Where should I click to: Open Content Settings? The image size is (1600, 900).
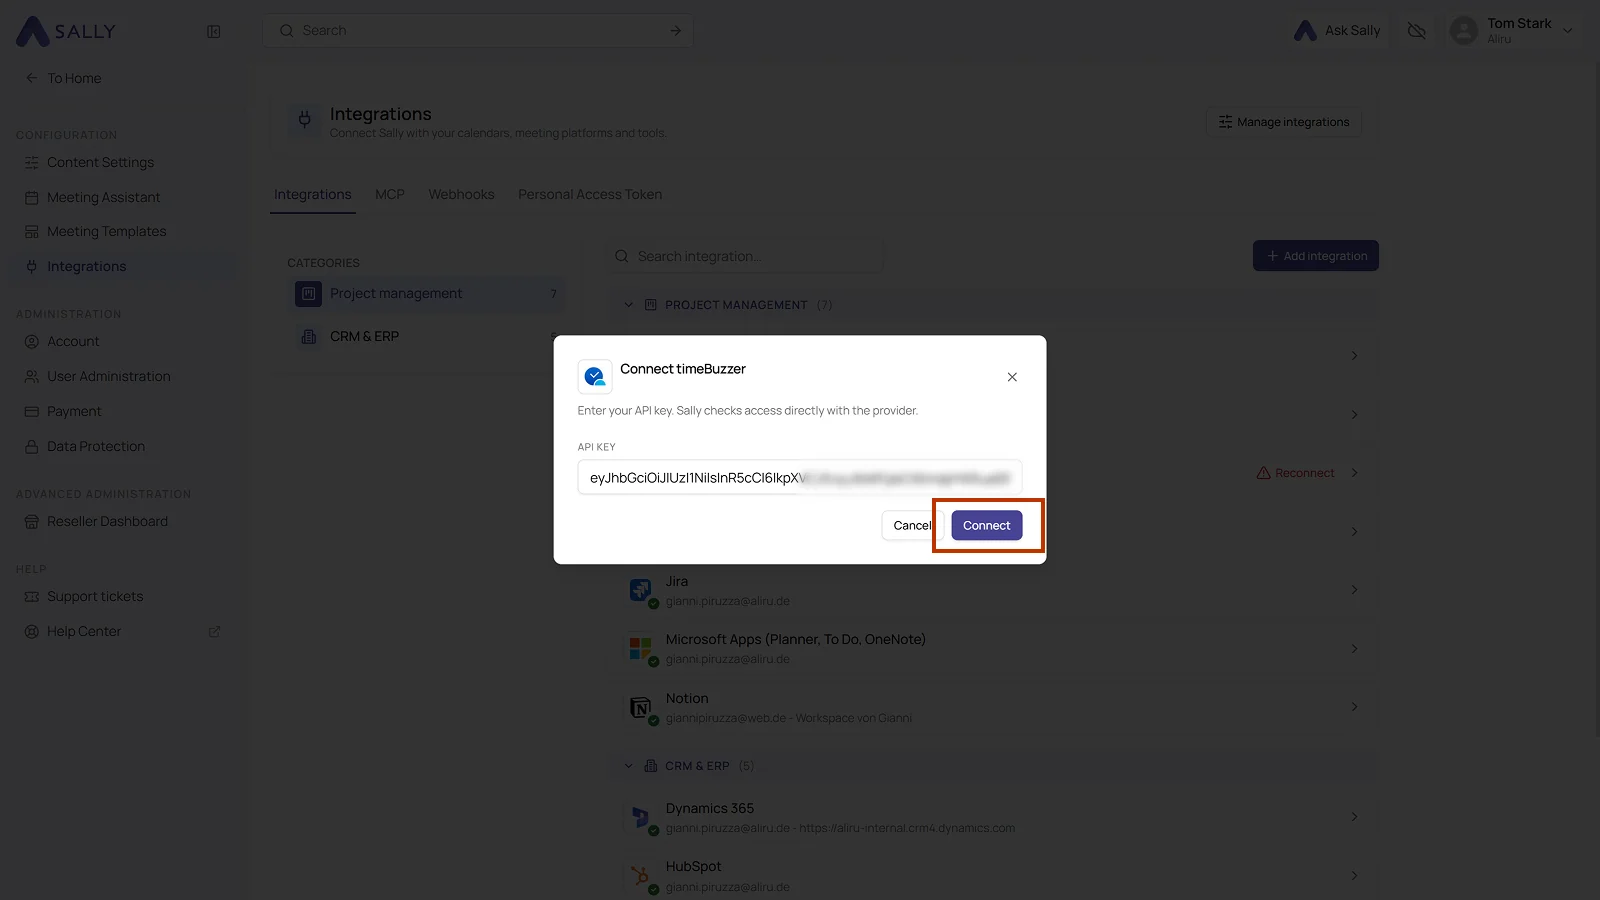(x=100, y=162)
